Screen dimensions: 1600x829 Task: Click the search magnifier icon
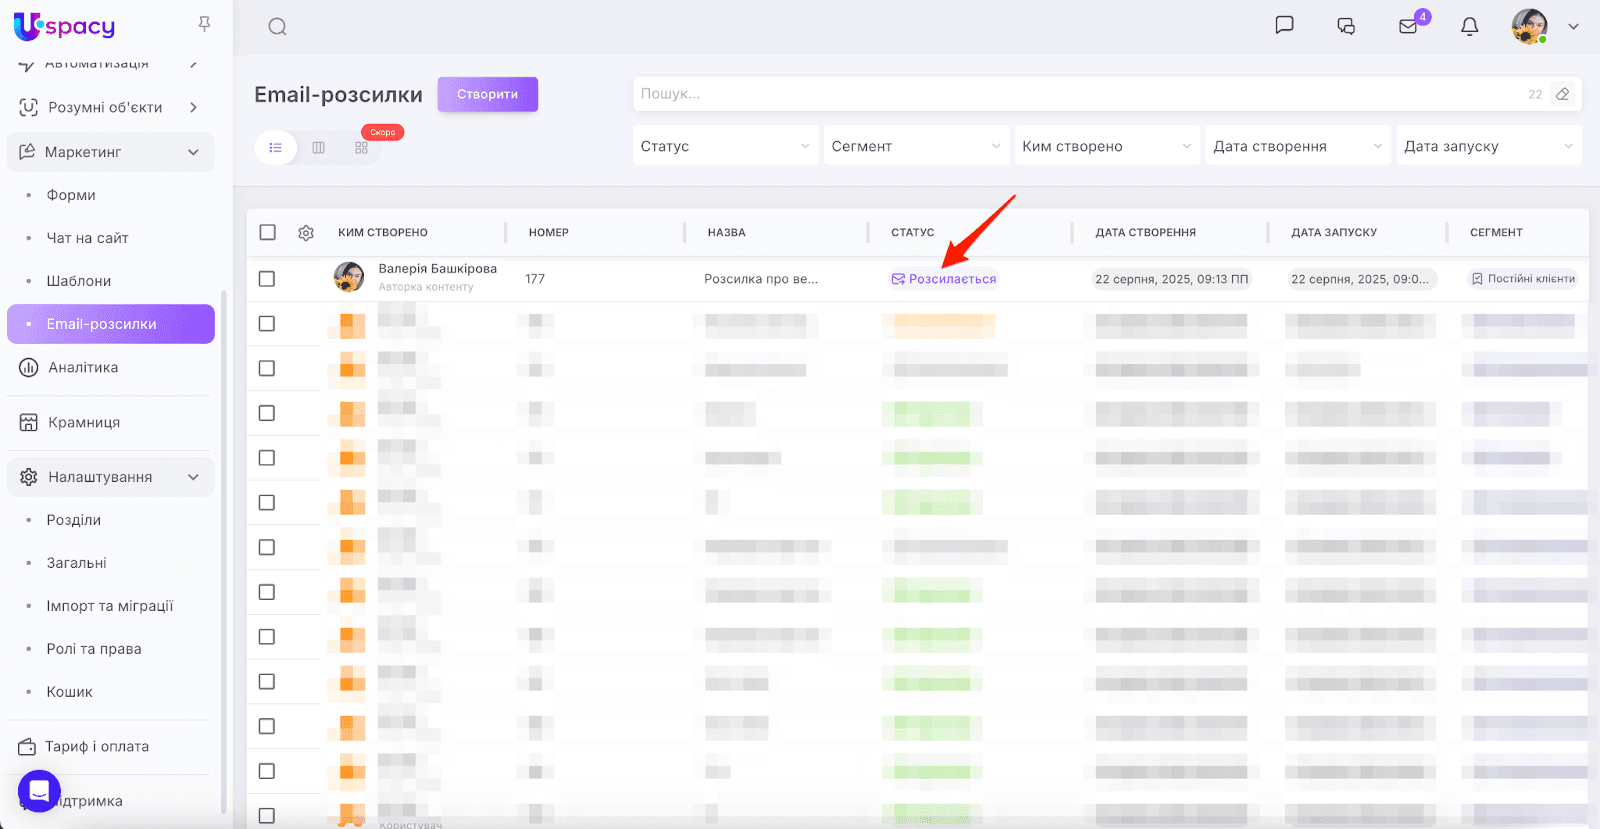point(277,27)
